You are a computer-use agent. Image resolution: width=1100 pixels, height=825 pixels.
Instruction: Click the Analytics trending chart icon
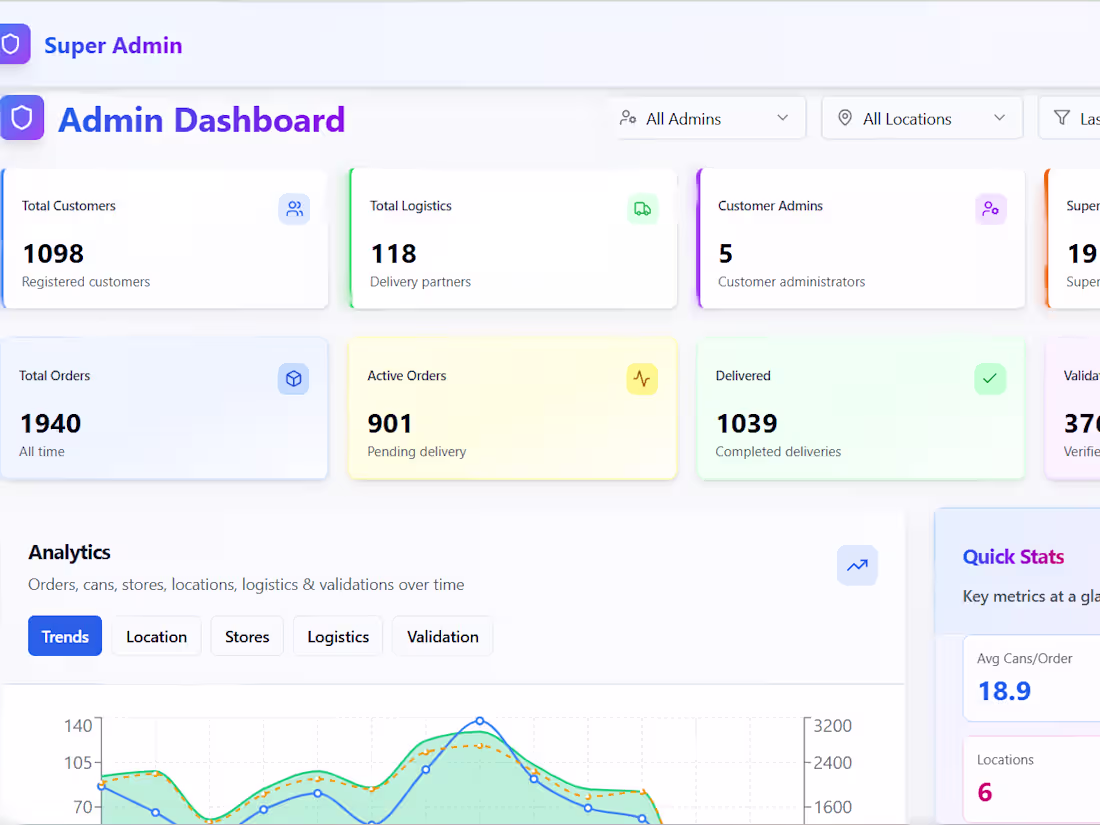(x=857, y=566)
